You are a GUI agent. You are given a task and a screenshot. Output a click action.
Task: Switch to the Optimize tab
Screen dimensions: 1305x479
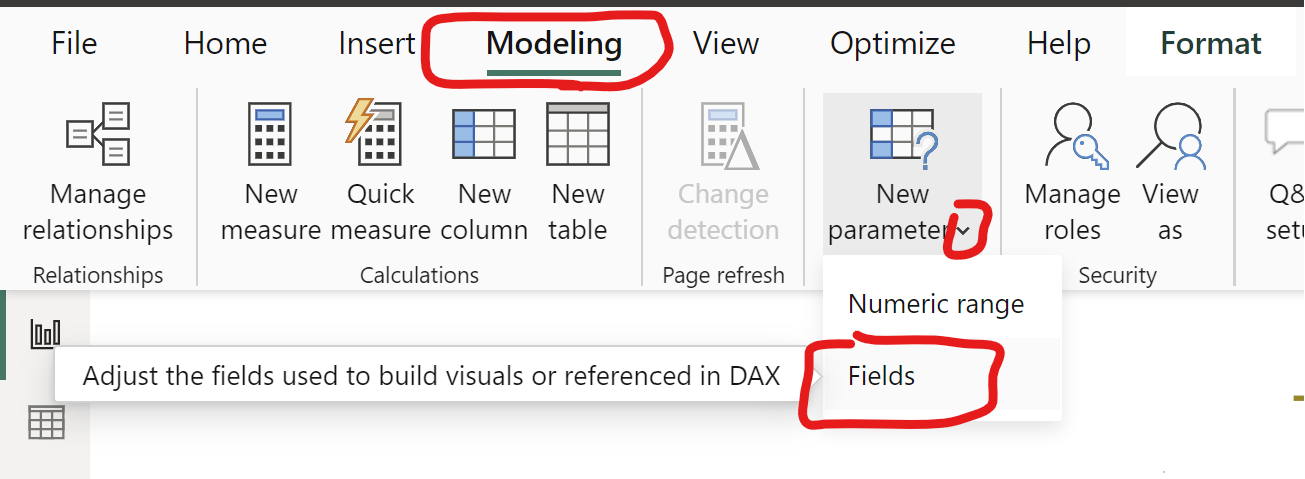click(x=892, y=44)
